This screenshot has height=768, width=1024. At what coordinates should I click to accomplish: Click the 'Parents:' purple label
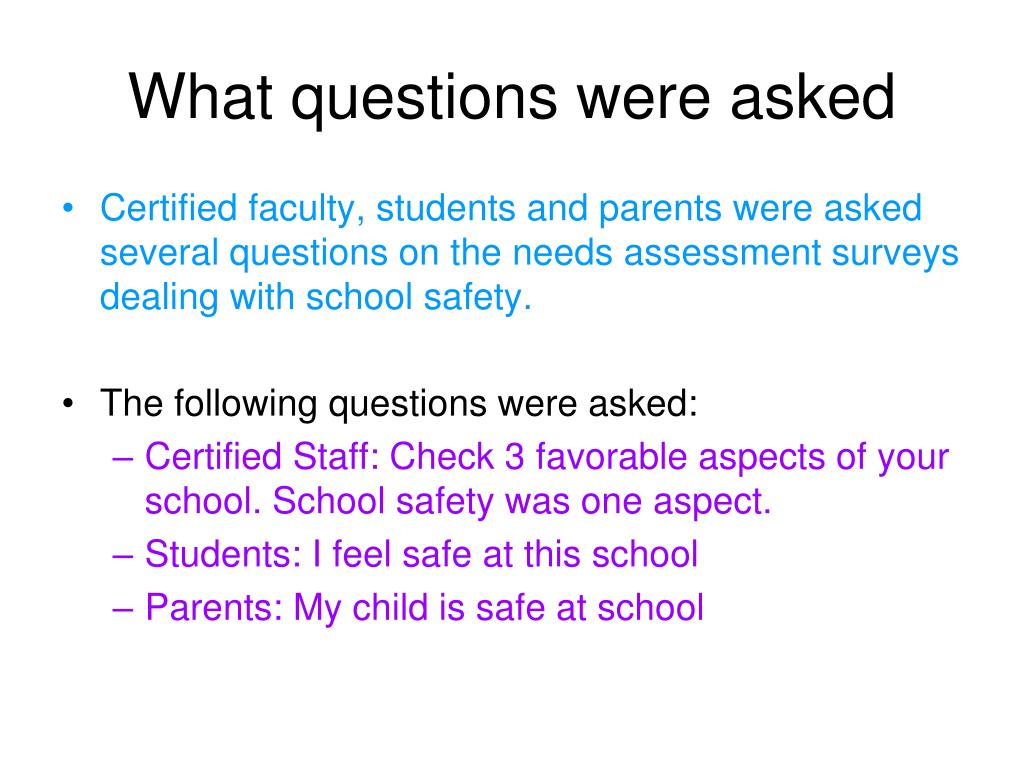[x=214, y=607]
